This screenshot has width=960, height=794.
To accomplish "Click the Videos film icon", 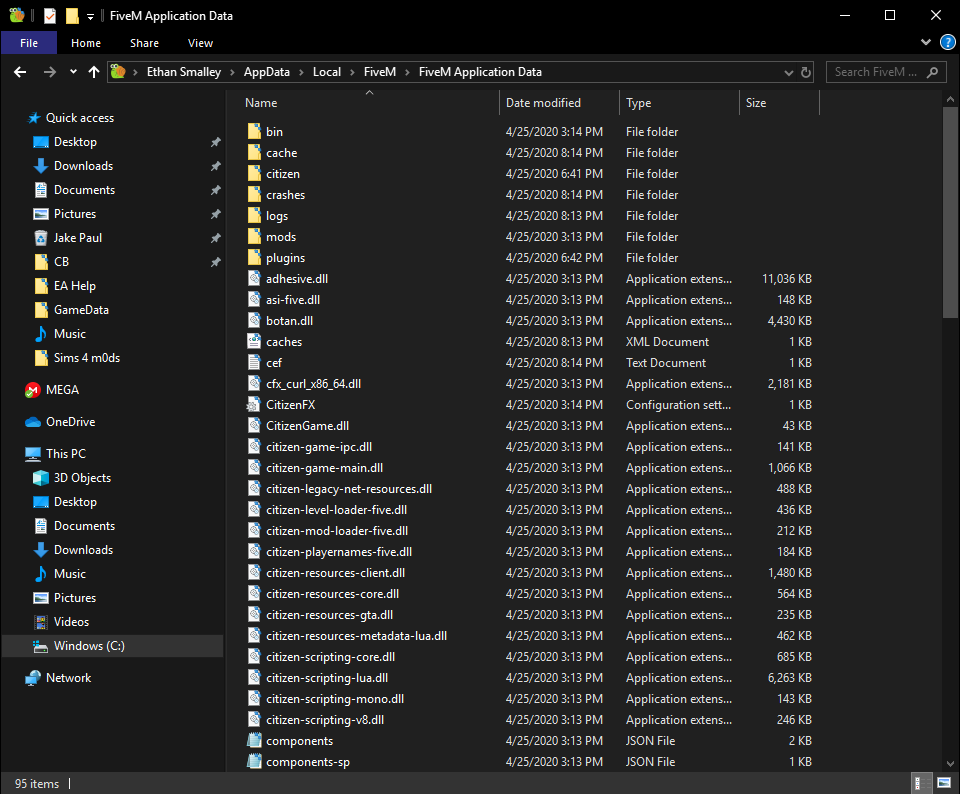I will point(40,622).
